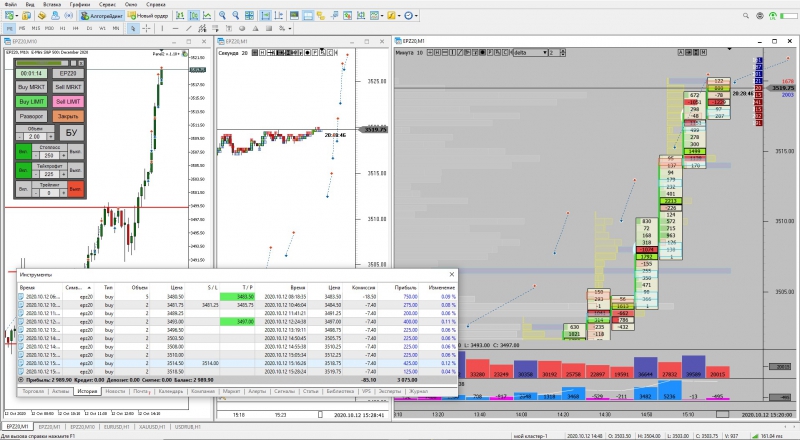The image size is (800, 440).
Task: Open the Файл menu
Action: pos(10,4)
